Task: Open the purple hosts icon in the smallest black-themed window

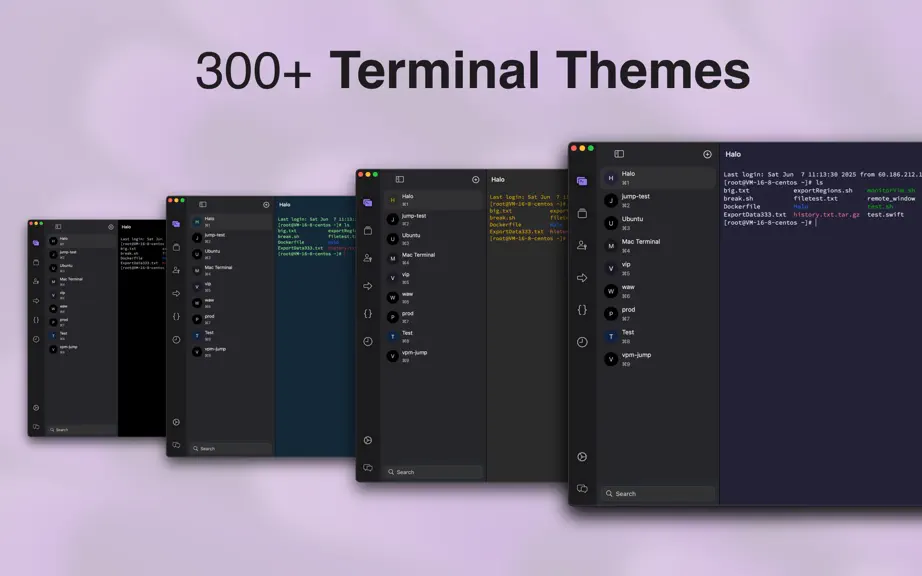Action: tap(36, 243)
